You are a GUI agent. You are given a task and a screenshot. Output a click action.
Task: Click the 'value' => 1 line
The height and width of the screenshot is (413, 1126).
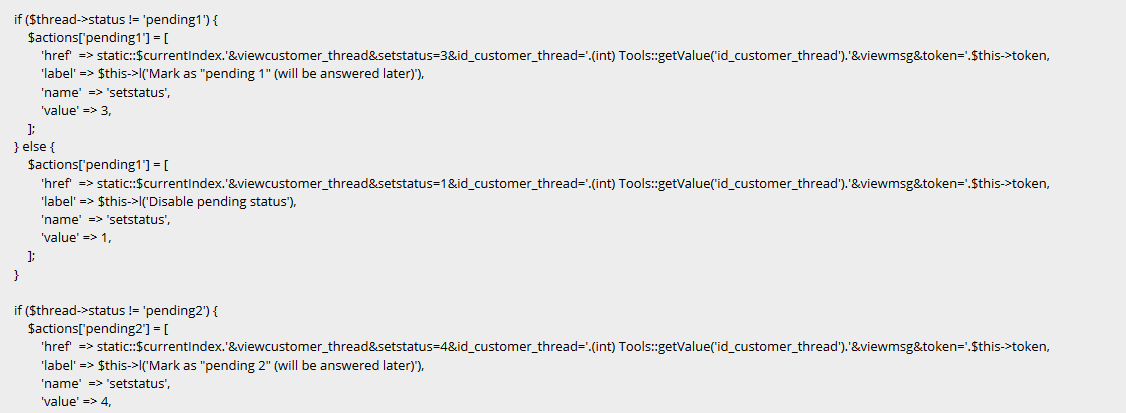(x=76, y=237)
